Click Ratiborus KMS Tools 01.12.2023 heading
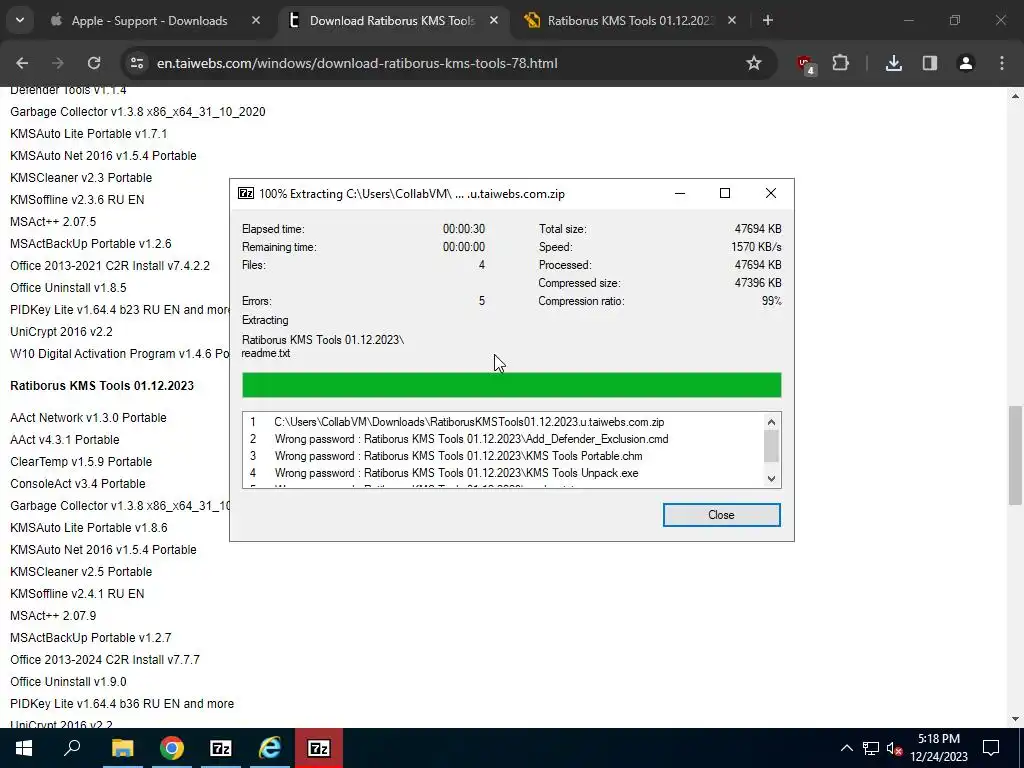 click(x=102, y=386)
